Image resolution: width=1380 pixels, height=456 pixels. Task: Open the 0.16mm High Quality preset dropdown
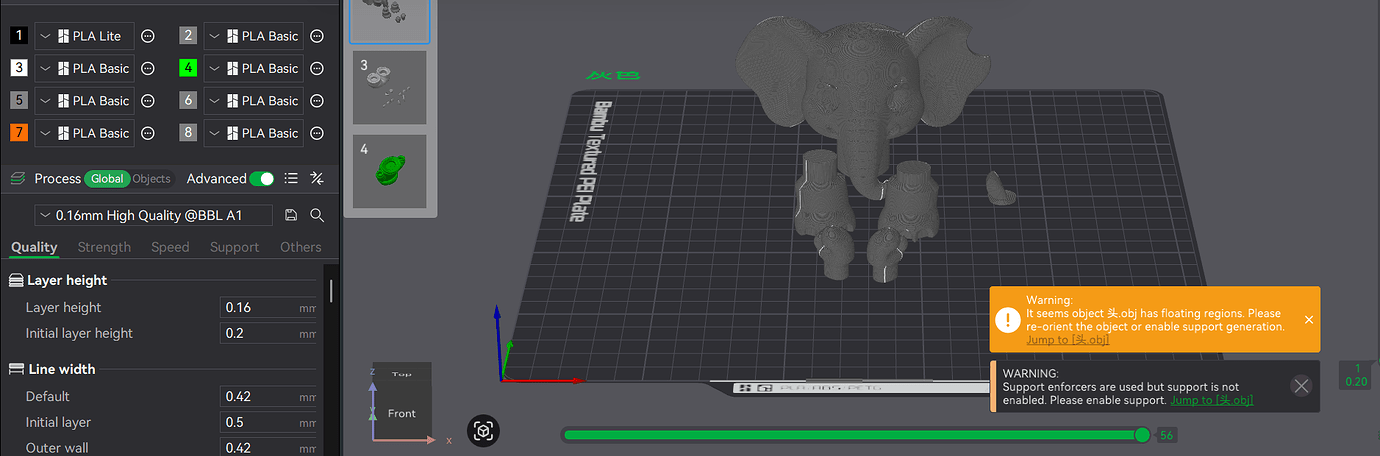click(x=153, y=215)
